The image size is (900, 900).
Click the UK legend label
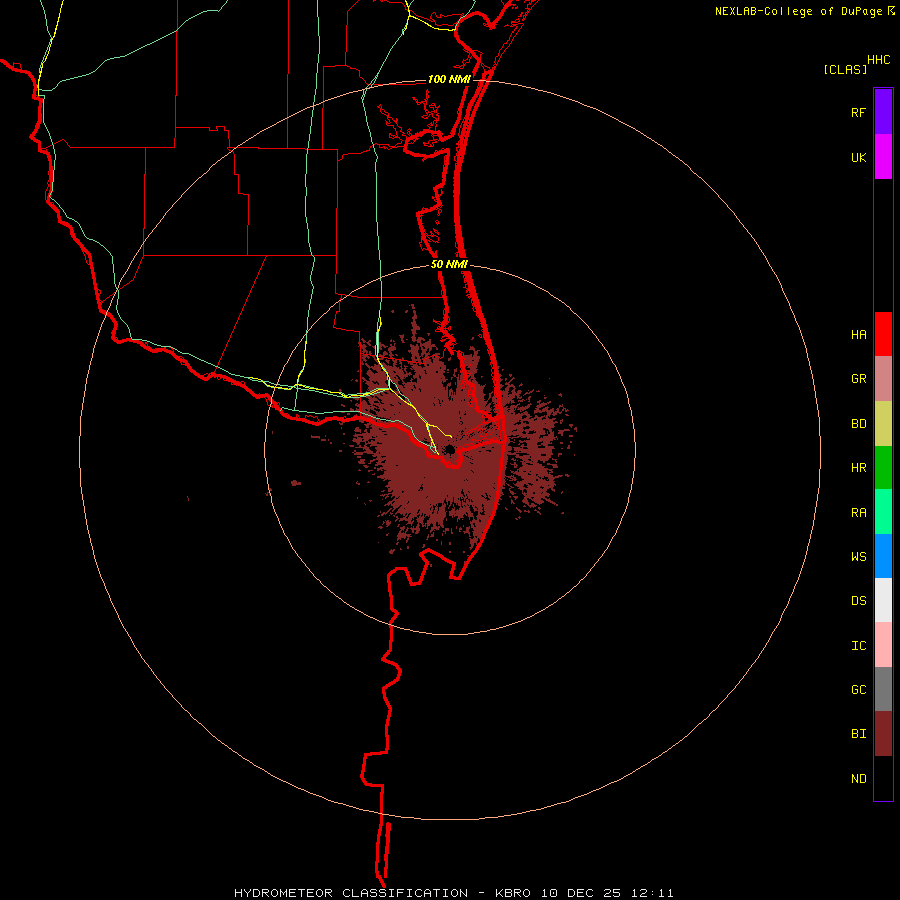click(858, 157)
